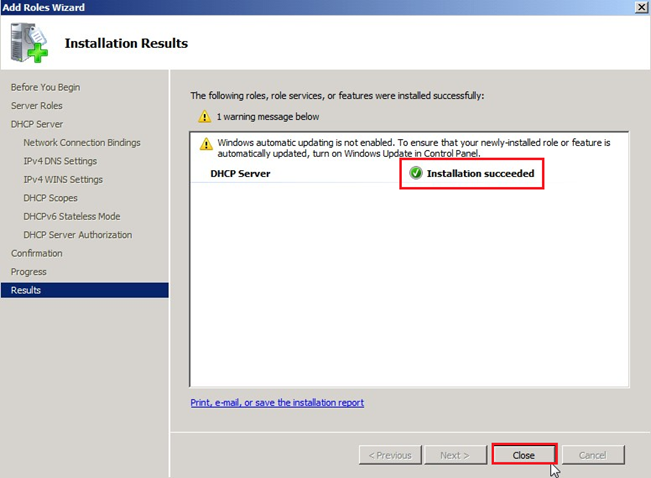651x478 pixels.
Task: Click the 'Installation succeeded' status text
Action: tap(480, 174)
